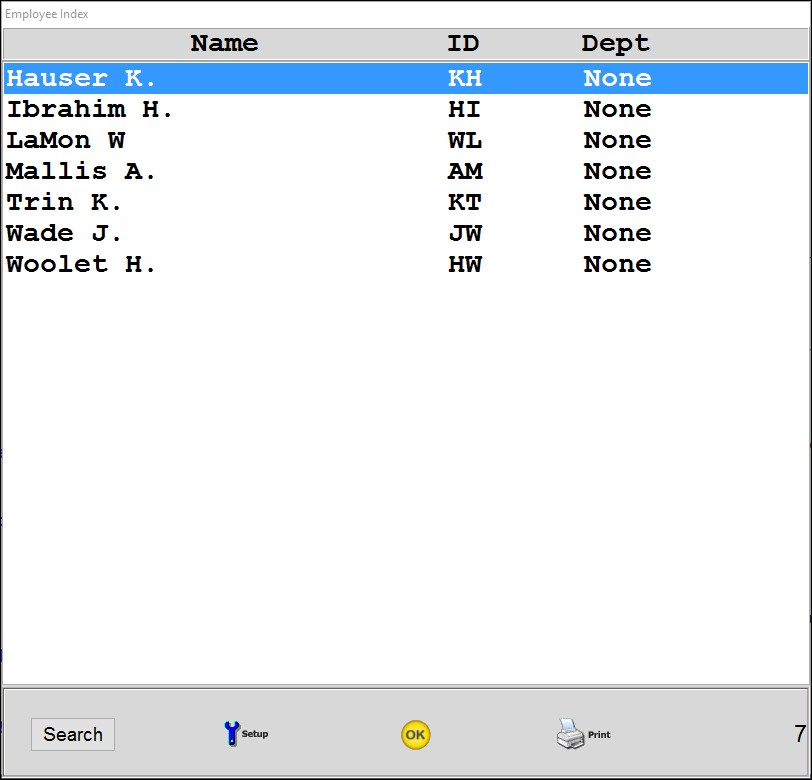812x780 pixels.
Task: Click the Name column header
Action: [224, 44]
